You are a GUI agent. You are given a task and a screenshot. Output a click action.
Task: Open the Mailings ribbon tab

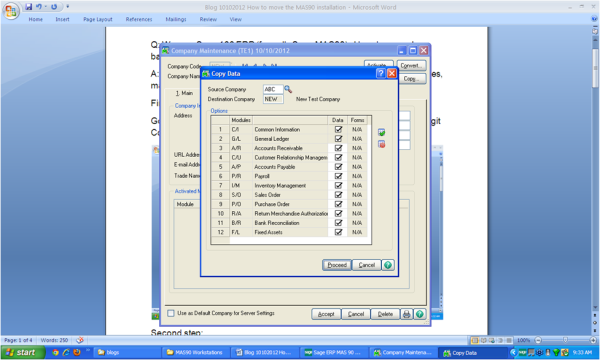(x=176, y=19)
